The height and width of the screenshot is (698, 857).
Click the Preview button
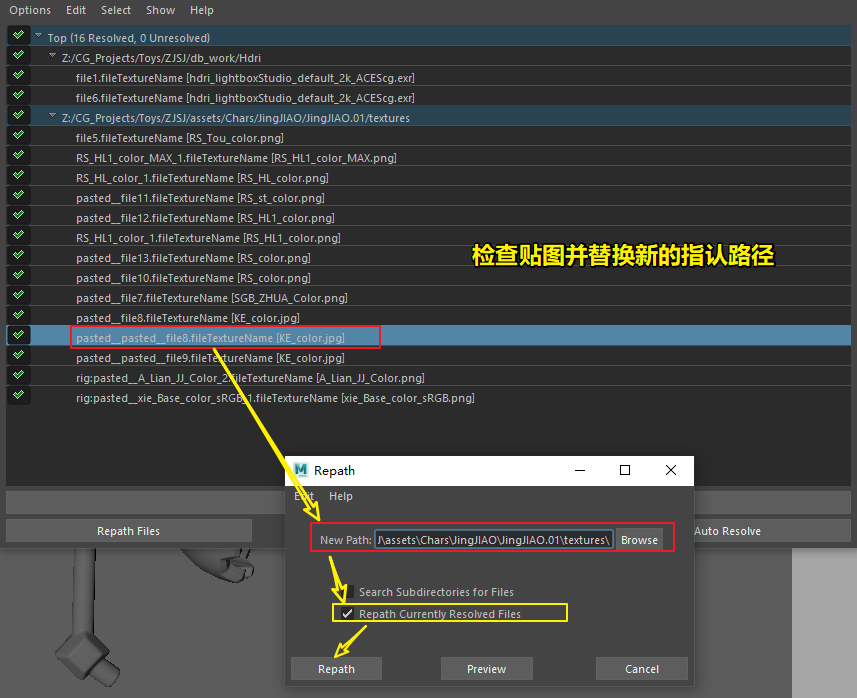pos(486,669)
